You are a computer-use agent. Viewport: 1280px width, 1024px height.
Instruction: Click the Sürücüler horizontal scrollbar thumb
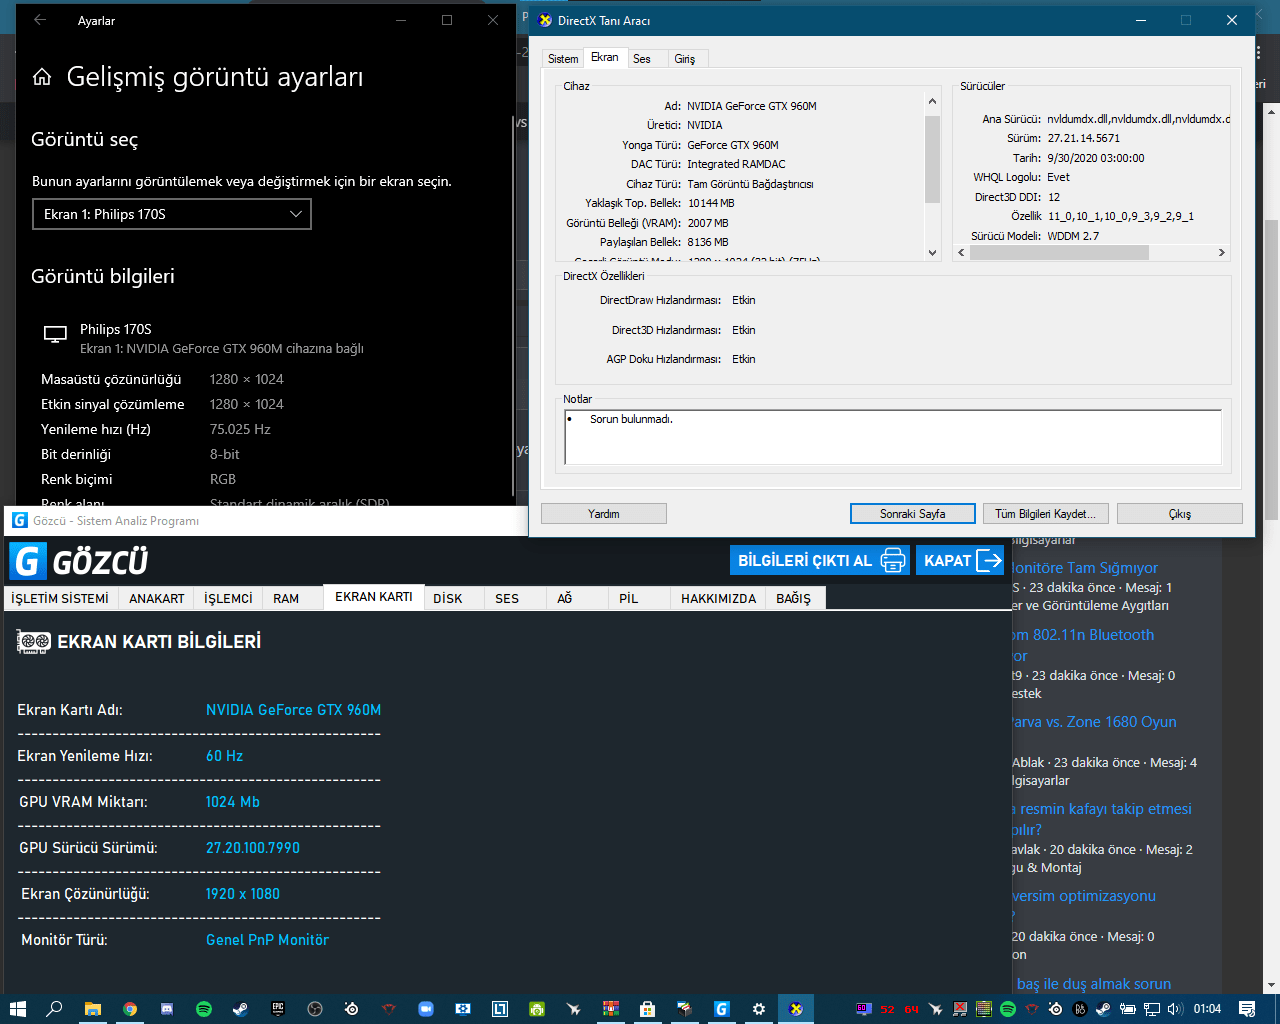pos(1059,253)
